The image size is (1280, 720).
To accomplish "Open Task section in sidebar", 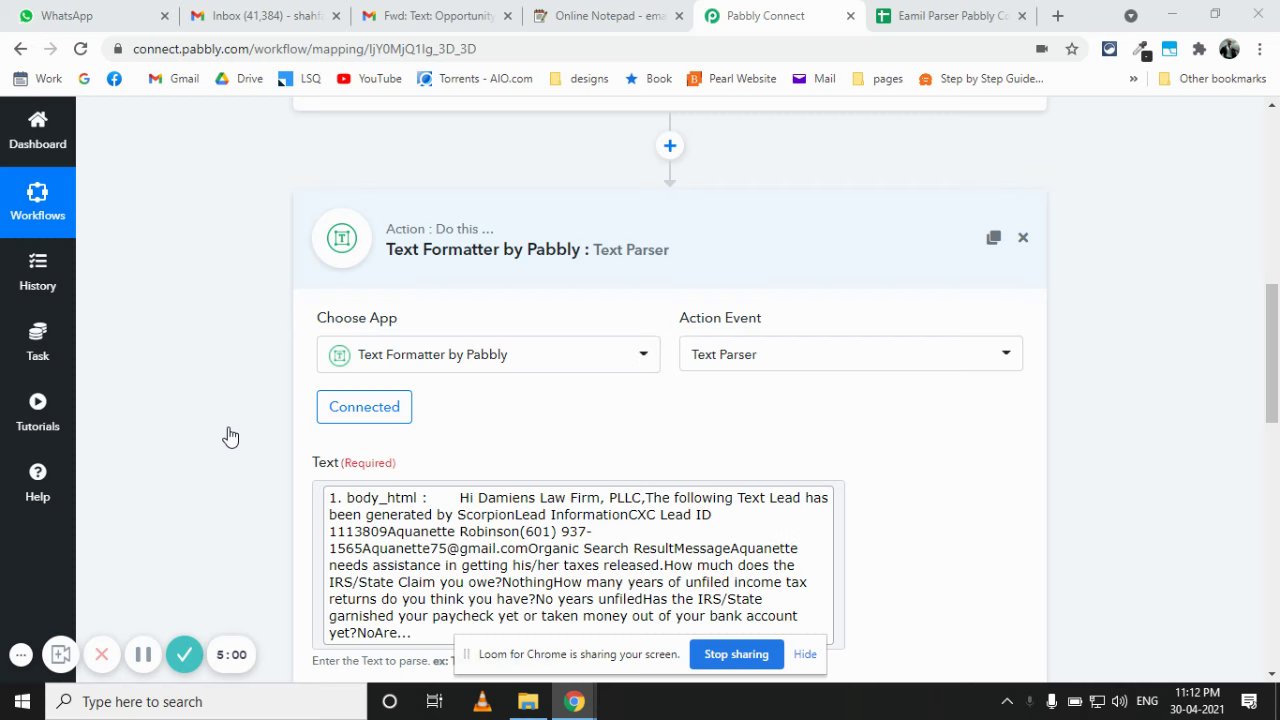I will coord(37,342).
